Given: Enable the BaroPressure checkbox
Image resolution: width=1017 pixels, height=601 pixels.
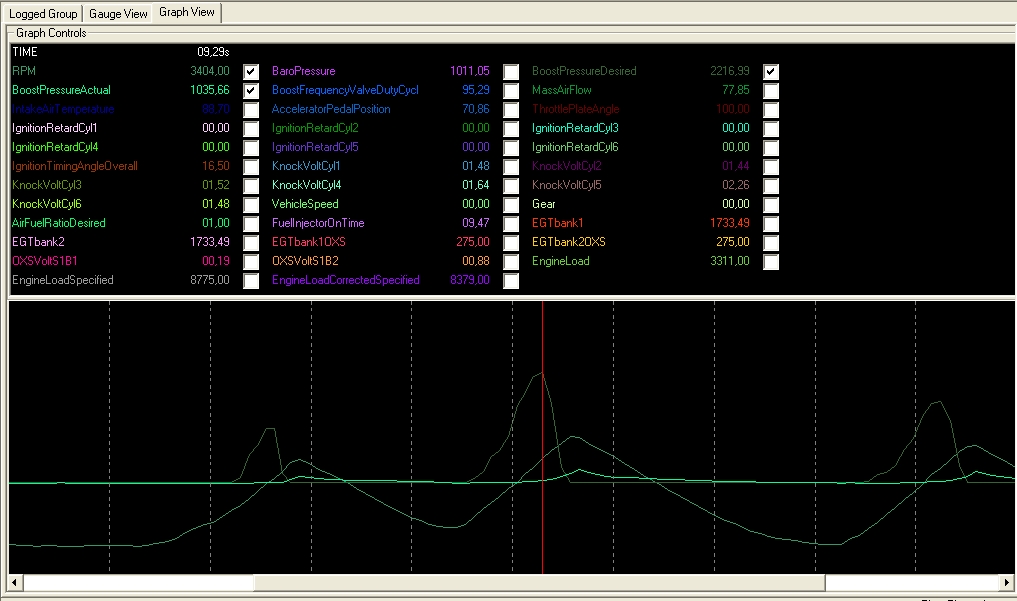Looking at the screenshot, I should (511, 72).
